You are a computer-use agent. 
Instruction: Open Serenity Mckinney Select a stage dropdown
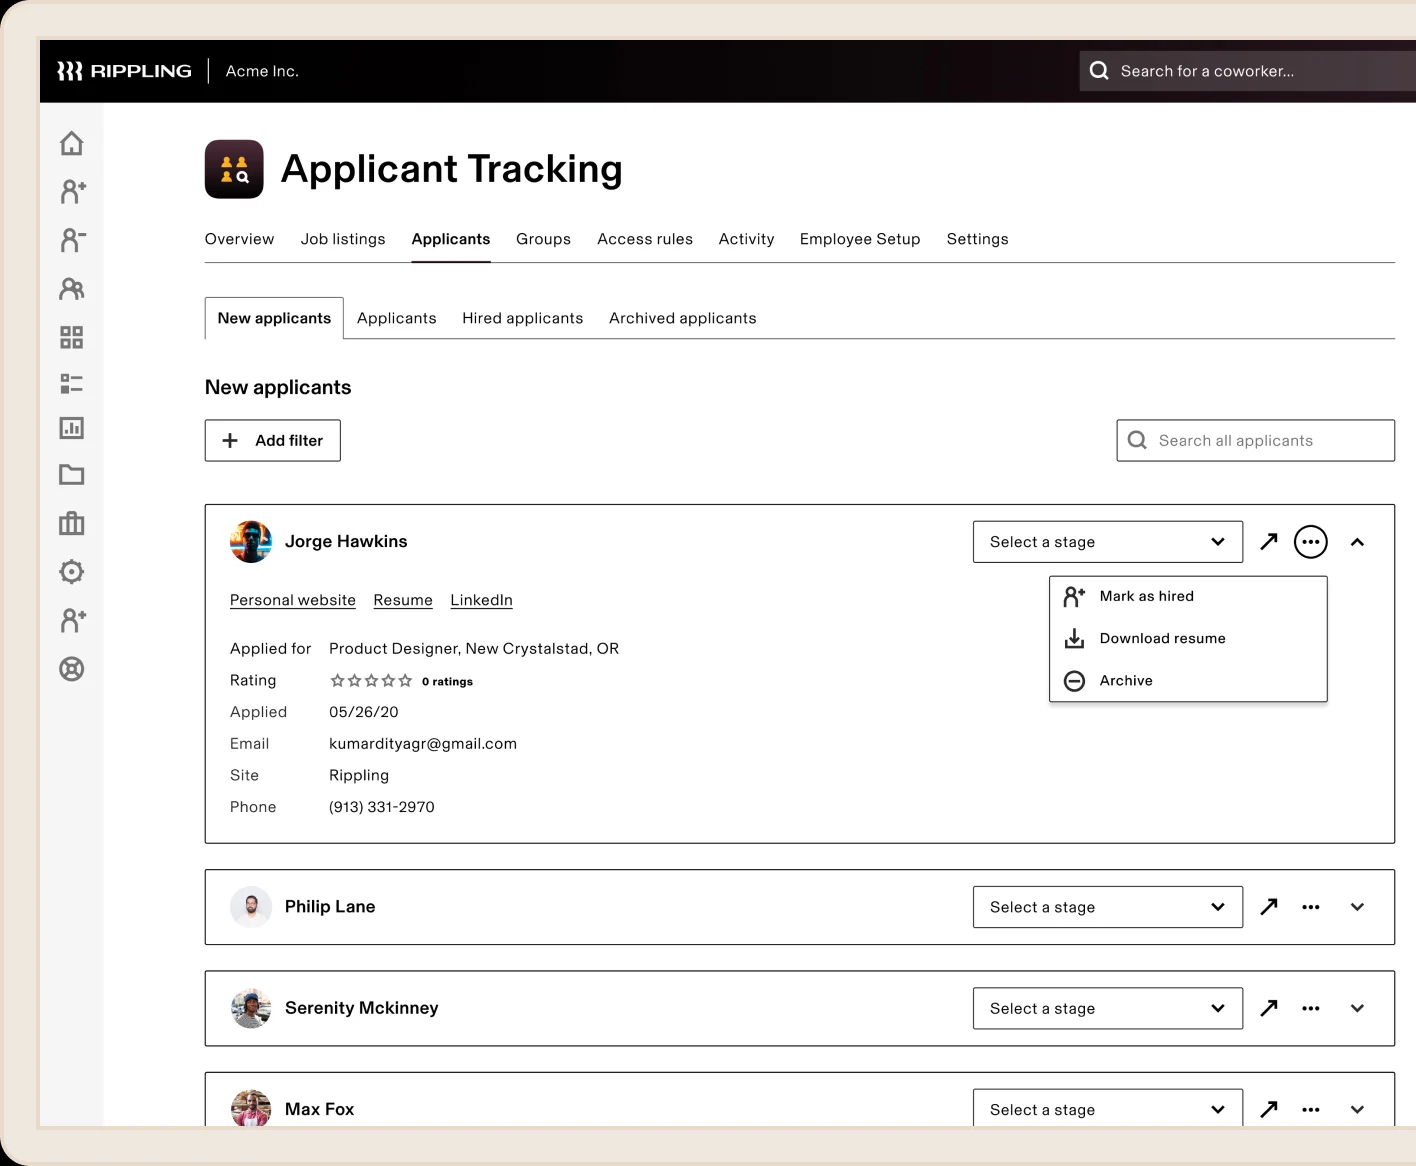1108,1008
